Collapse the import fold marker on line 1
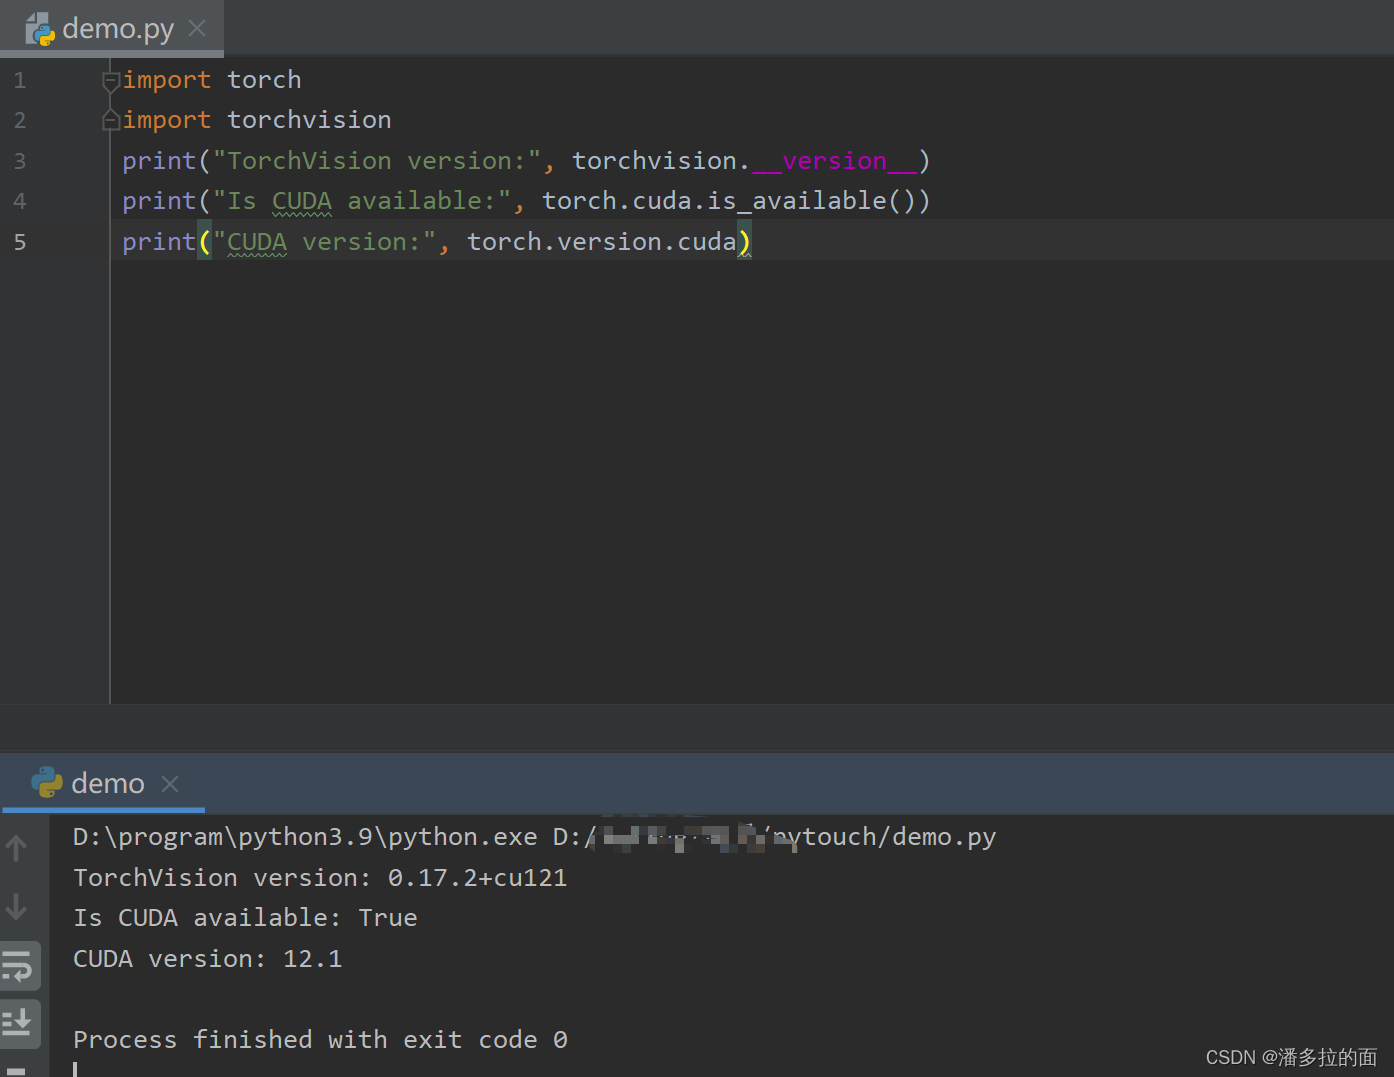Image resolution: width=1394 pixels, height=1077 pixels. 111,80
